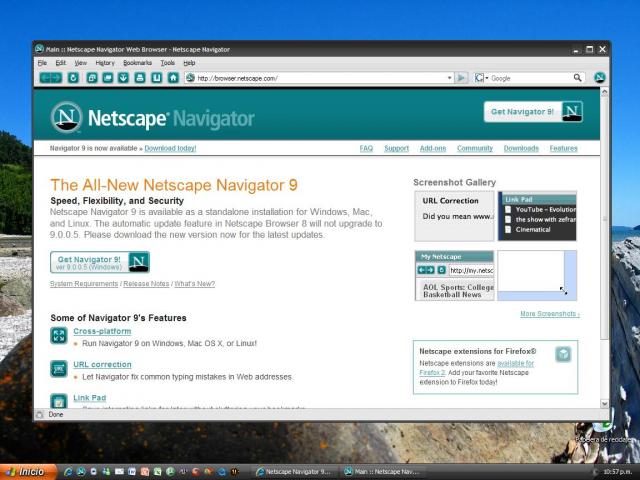Open the "More Screenshots" link
Image resolution: width=640 pixels, height=480 pixels.
(x=549, y=314)
